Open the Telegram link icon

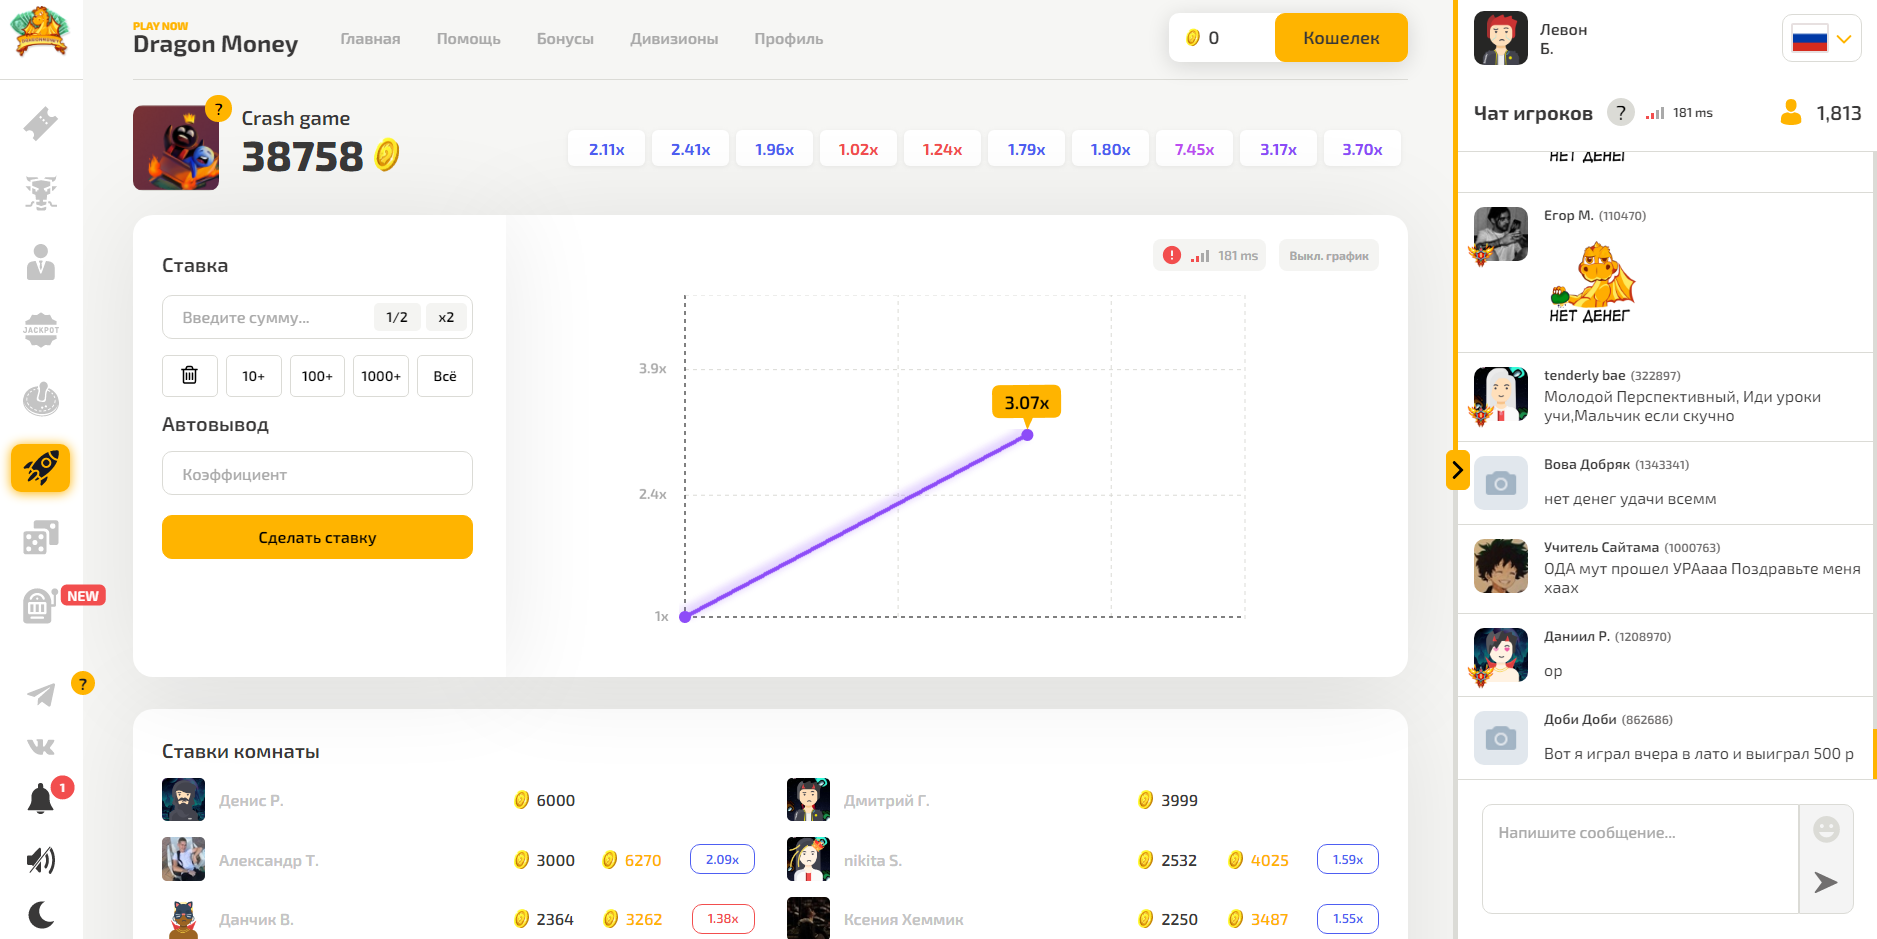coord(41,694)
